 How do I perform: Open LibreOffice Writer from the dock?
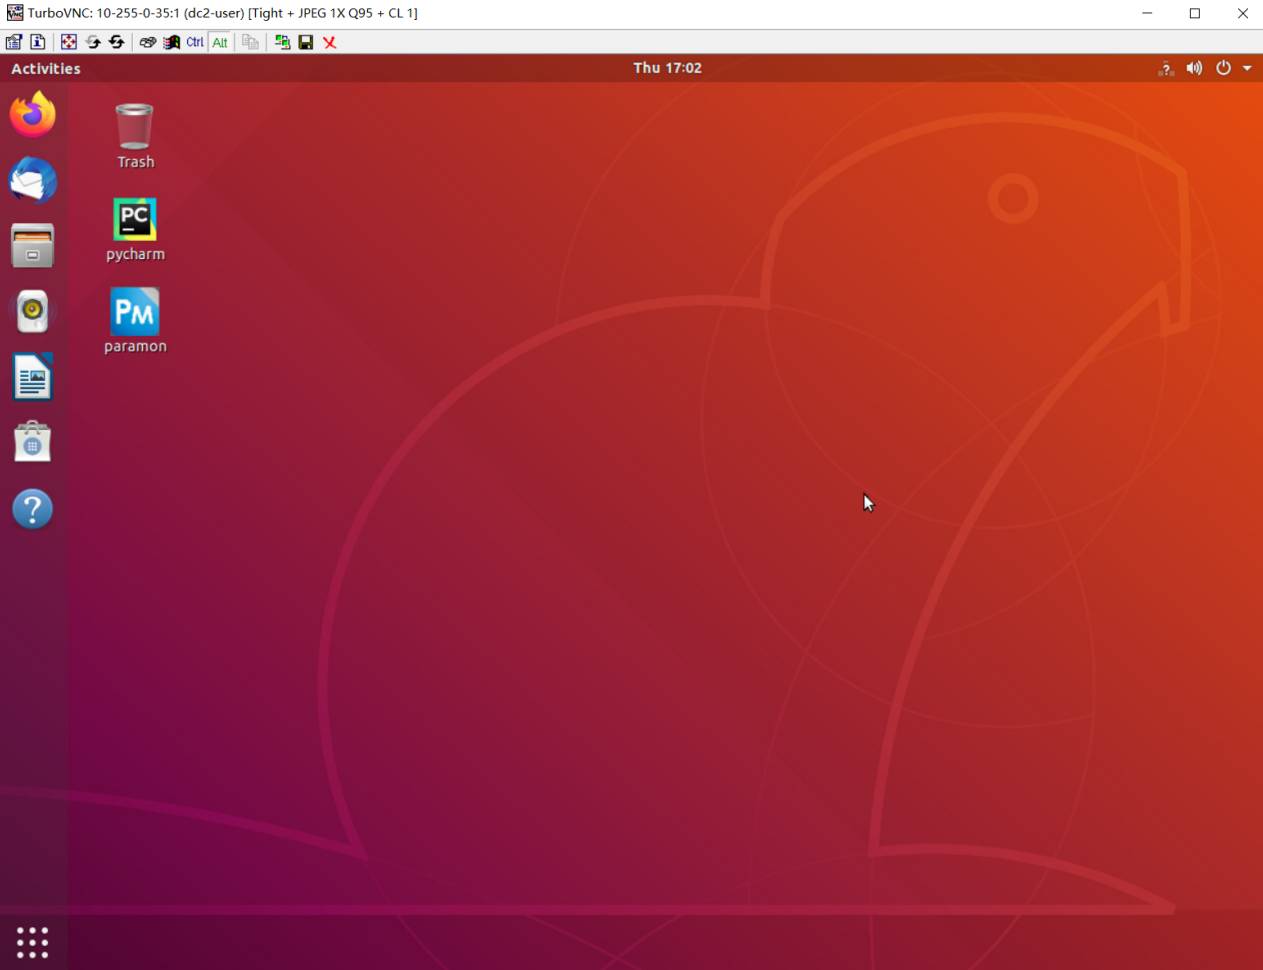pyautogui.click(x=33, y=378)
